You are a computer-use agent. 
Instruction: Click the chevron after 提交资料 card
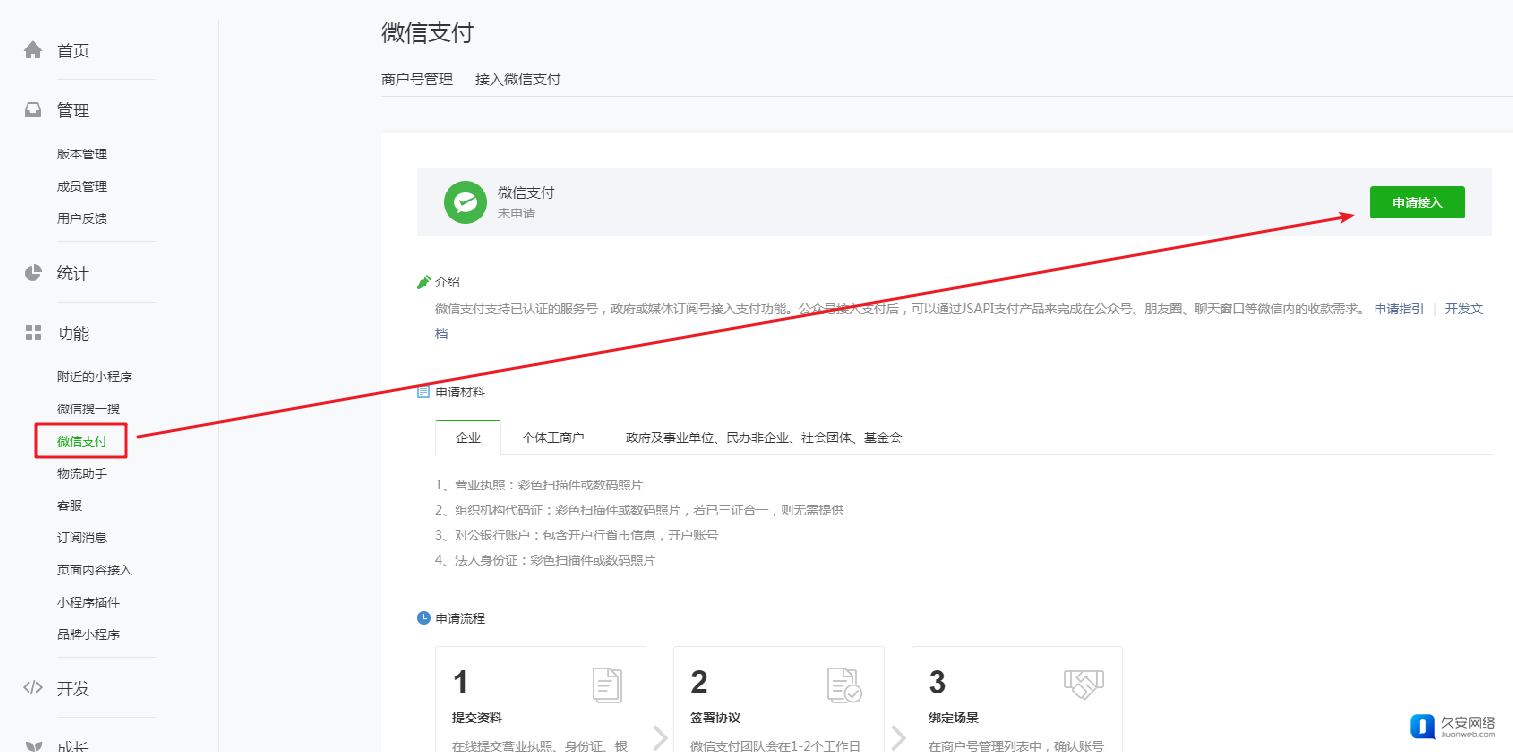coord(660,739)
